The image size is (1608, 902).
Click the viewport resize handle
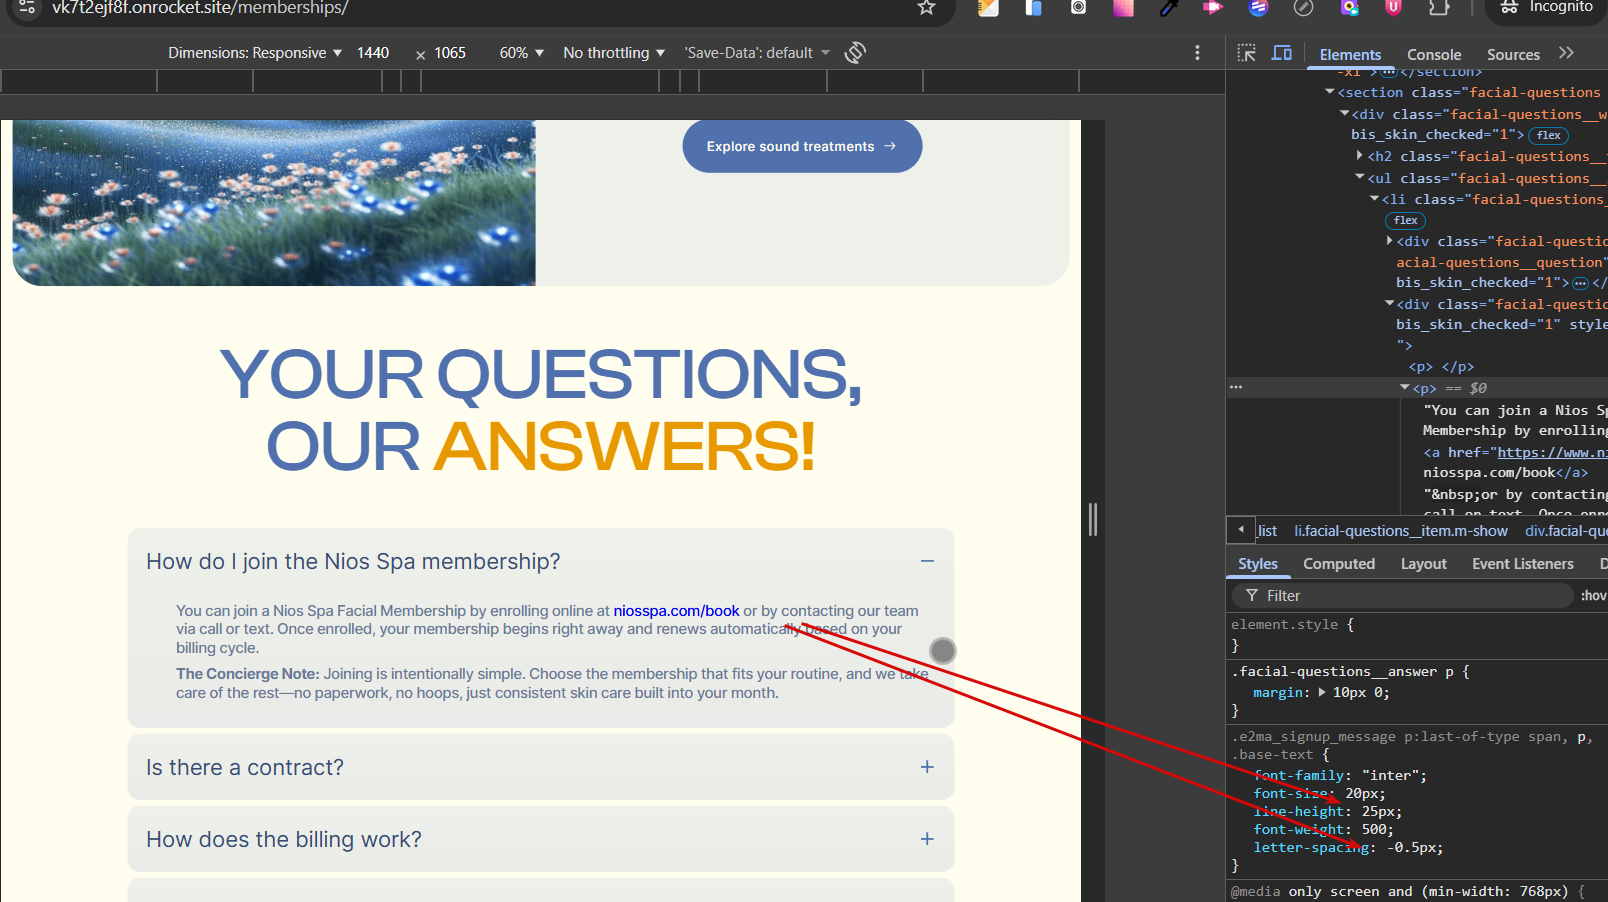click(x=1093, y=520)
